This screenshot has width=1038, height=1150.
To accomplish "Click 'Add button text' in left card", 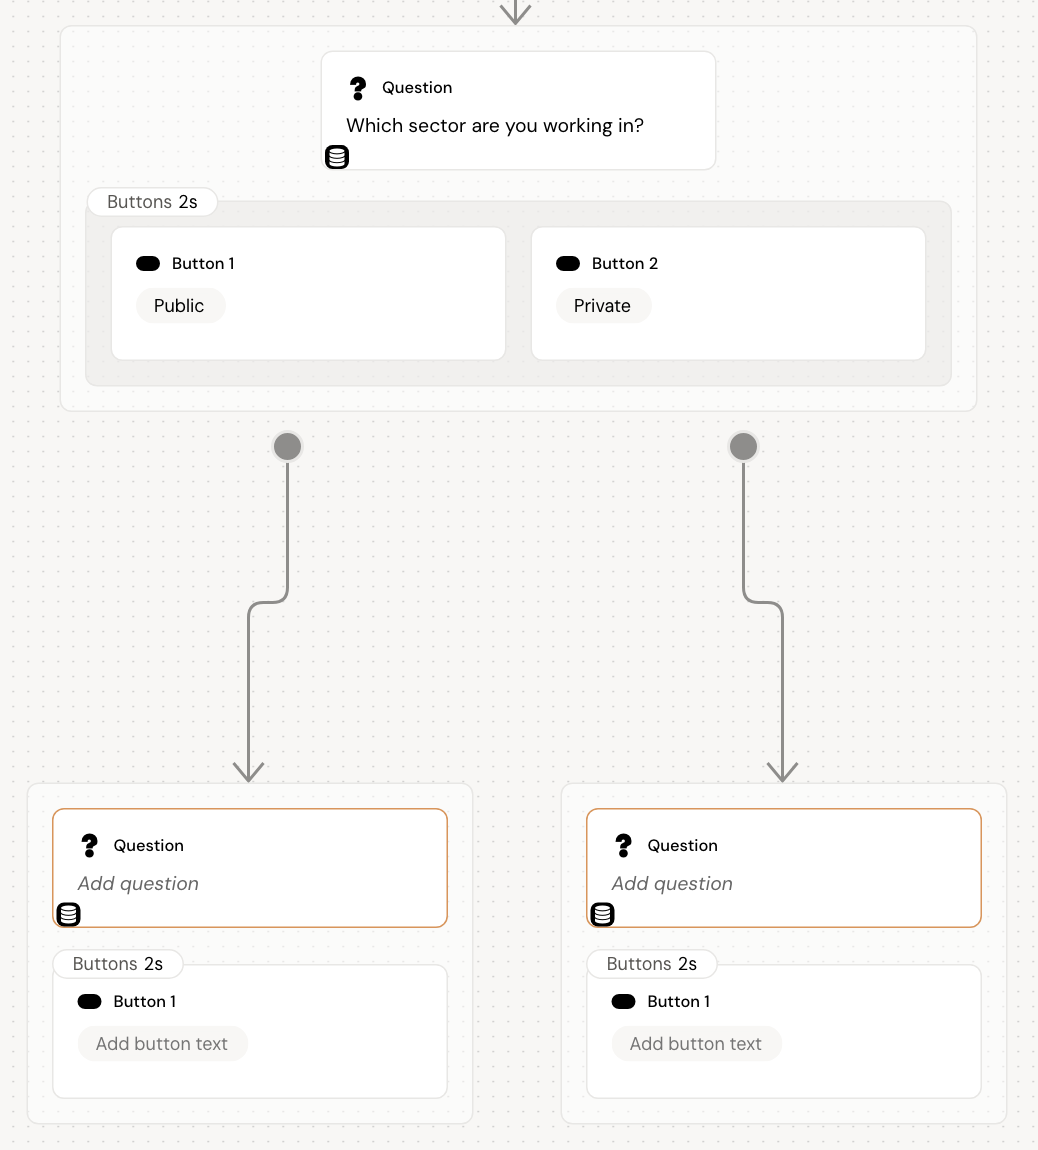I will [x=162, y=1044].
